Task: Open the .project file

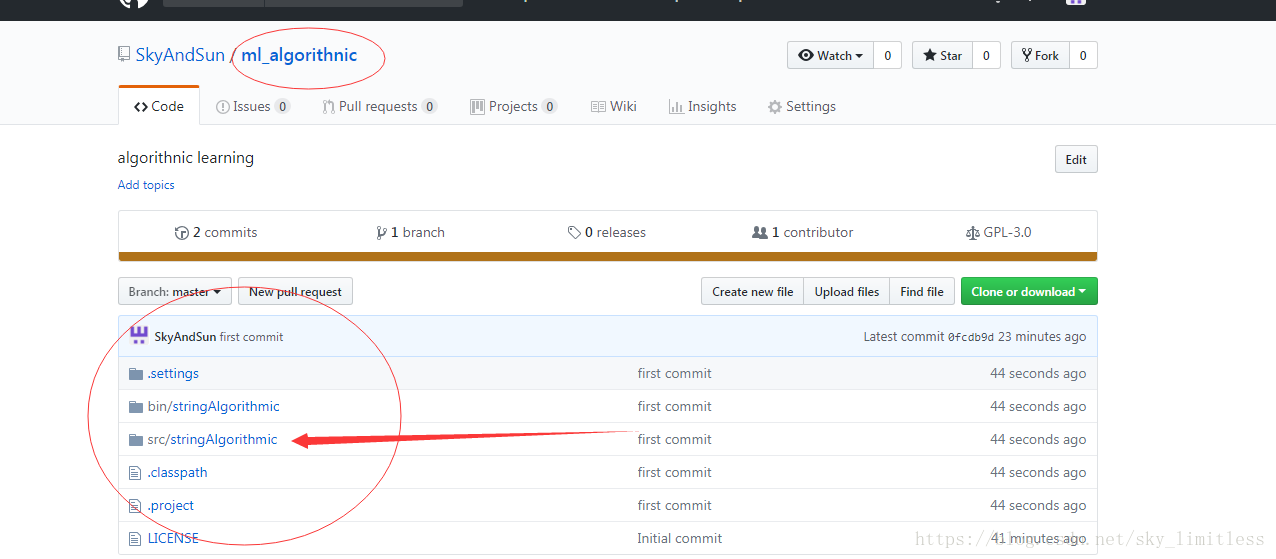Action: coord(170,505)
